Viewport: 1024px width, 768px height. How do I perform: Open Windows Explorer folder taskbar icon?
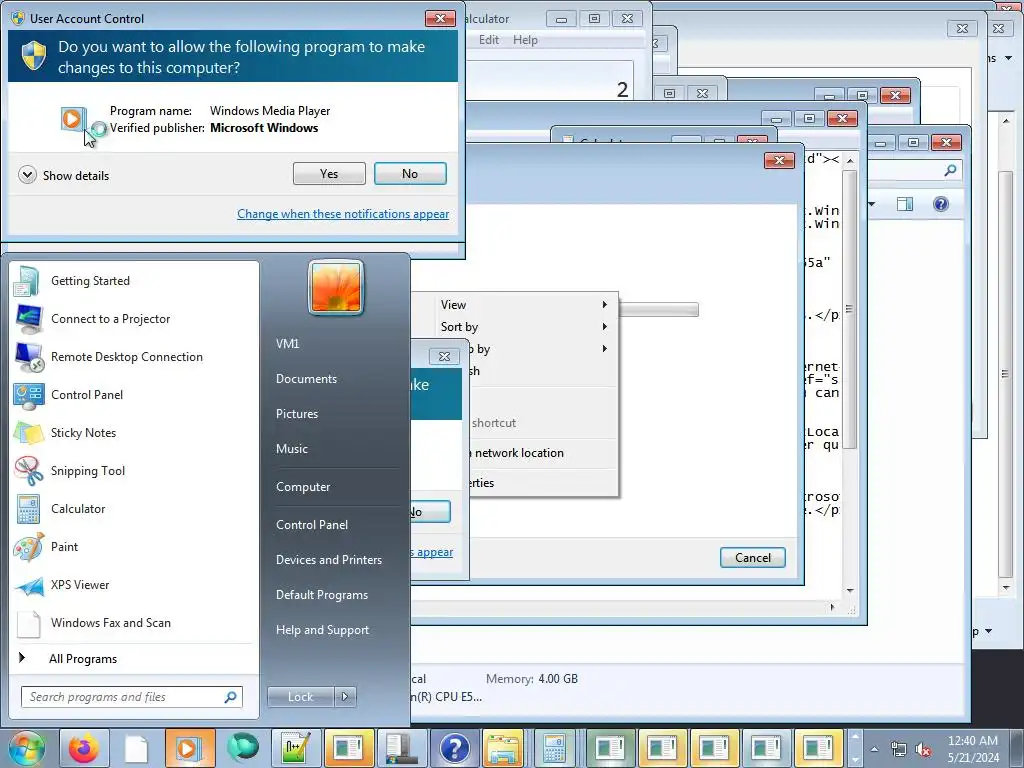(504, 748)
